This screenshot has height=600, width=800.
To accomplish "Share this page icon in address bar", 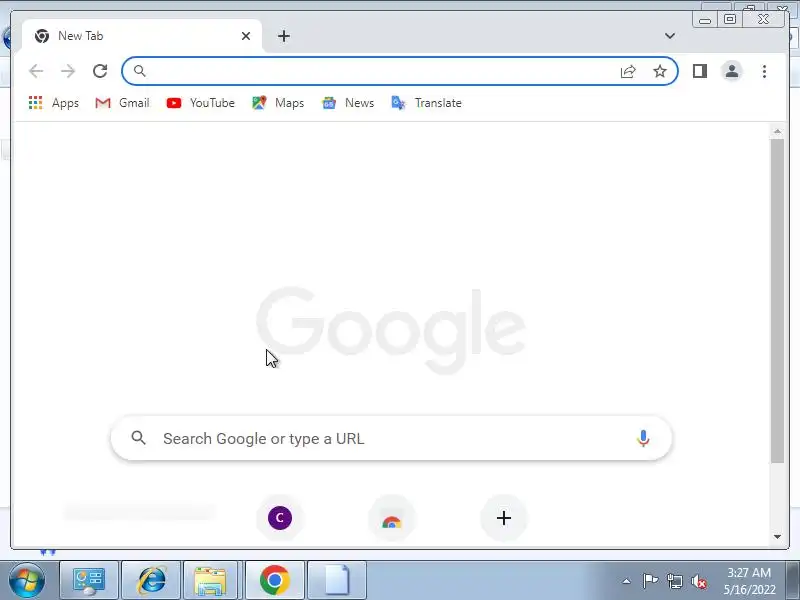I will coord(628,71).
